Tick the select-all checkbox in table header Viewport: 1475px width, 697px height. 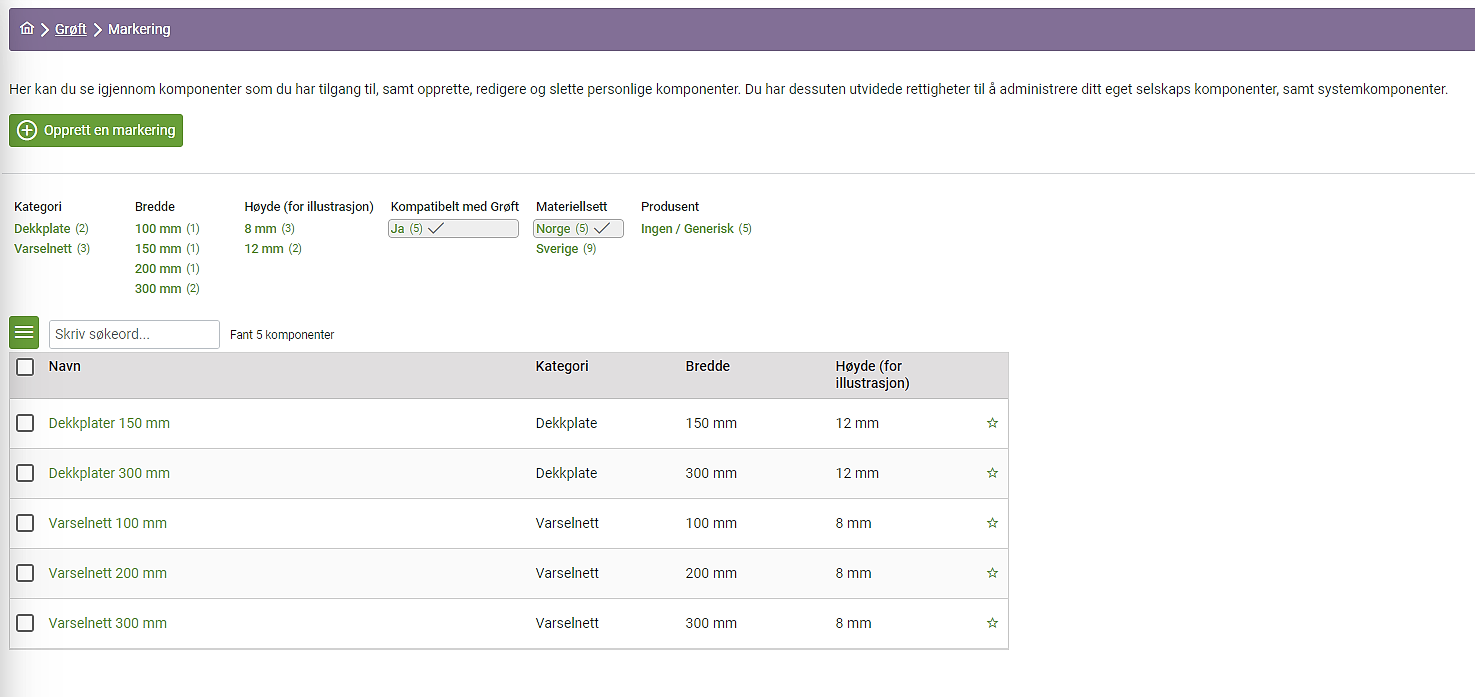click(x=25, y=367)
